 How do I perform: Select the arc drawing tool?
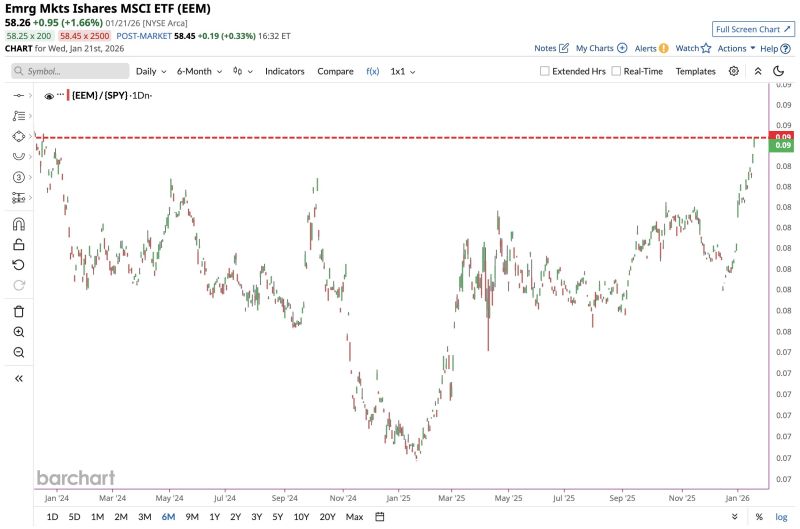[18, 157]
